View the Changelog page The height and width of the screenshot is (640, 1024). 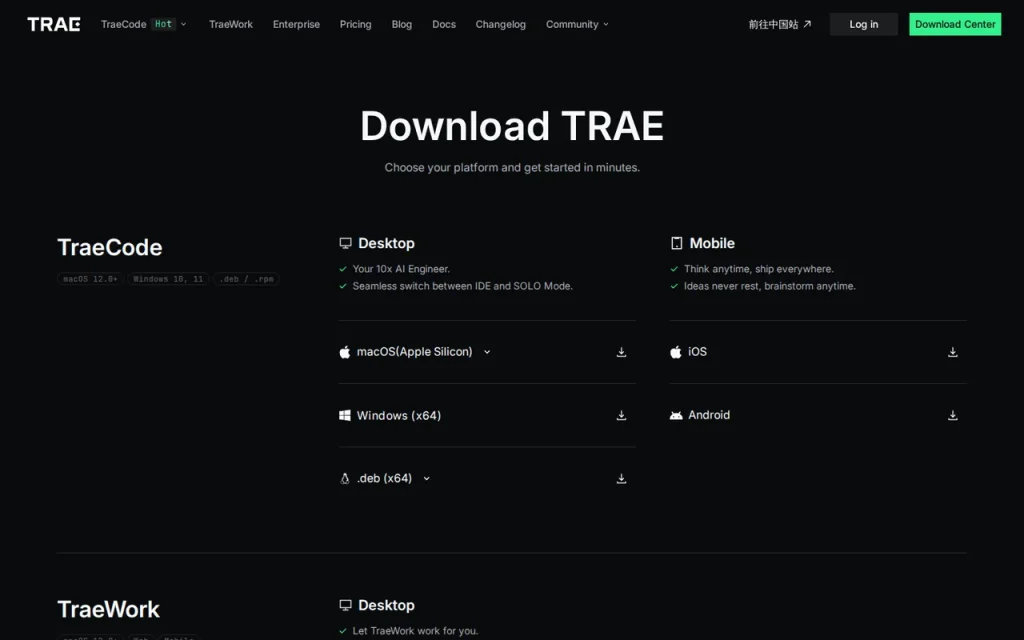(500, 24)
